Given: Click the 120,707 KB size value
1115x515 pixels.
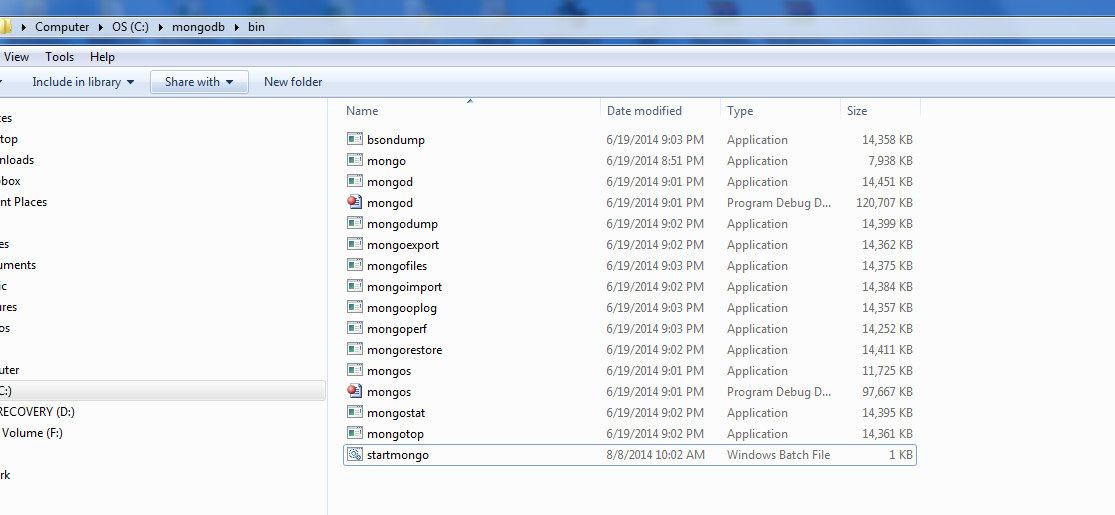Looking at the screenshot, I should 884,203.
